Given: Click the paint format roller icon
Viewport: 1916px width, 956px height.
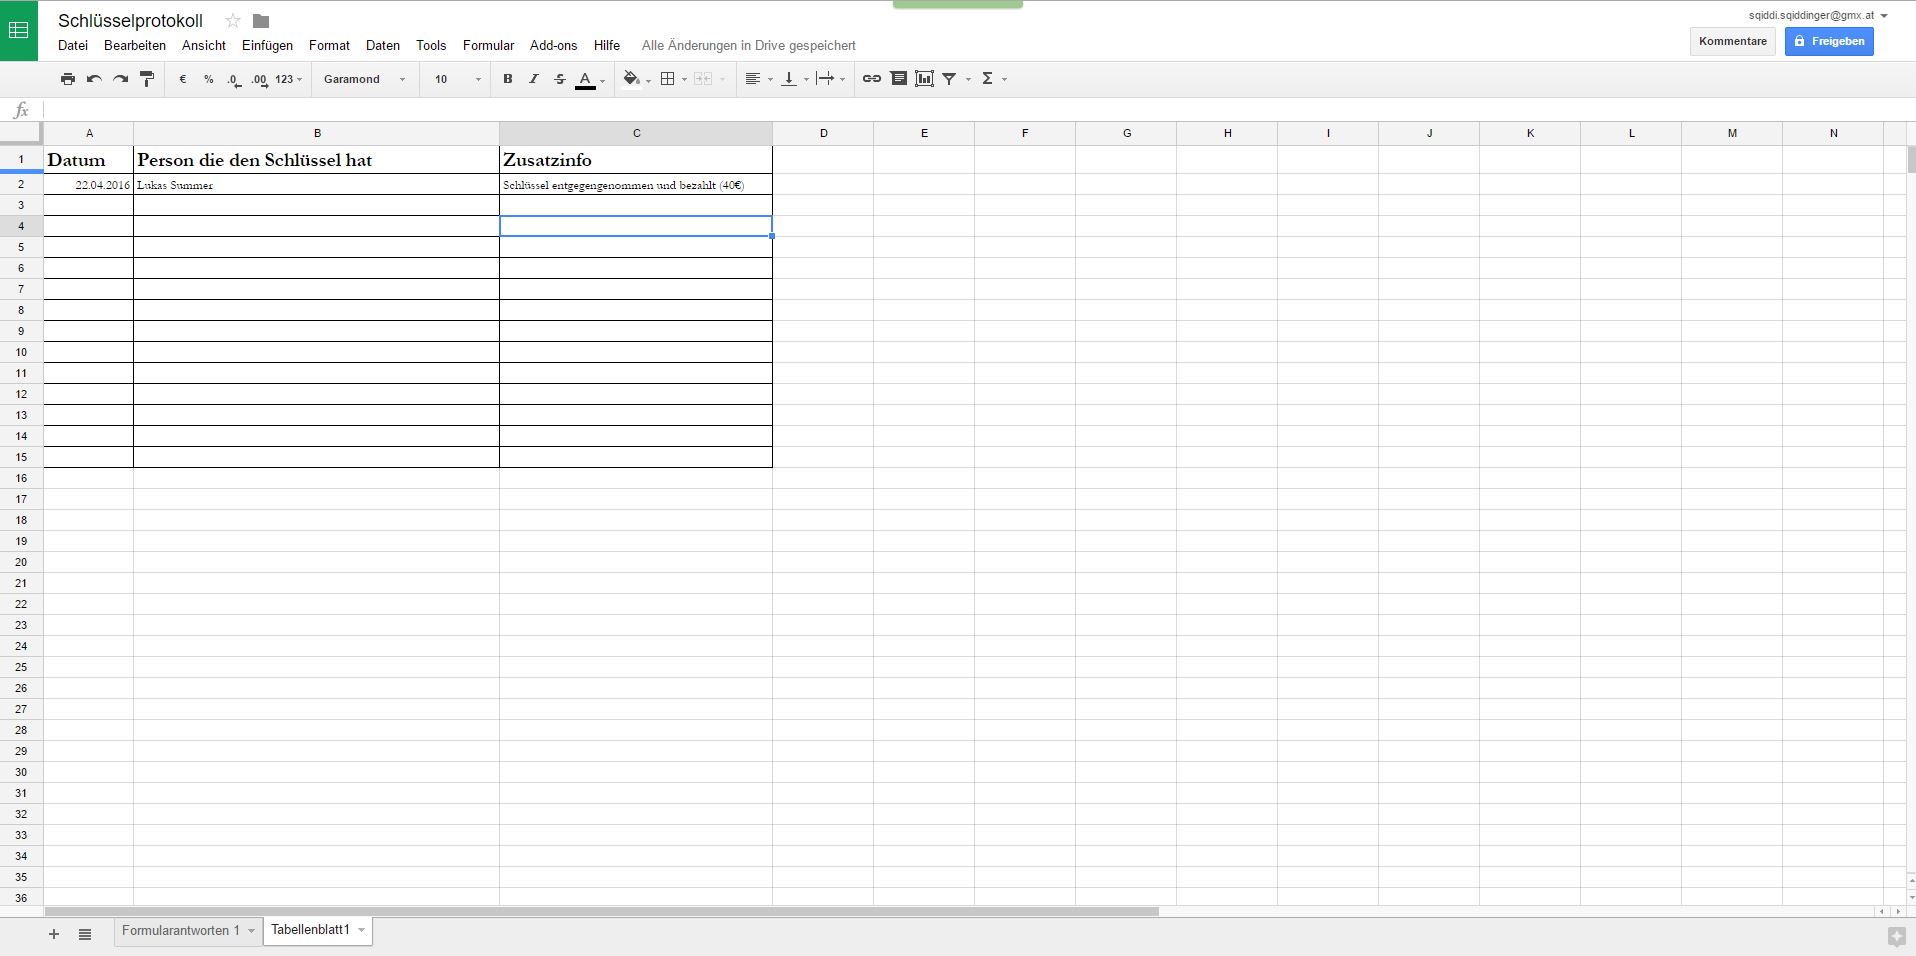Looking at the screenshot, I should point(147,79).
